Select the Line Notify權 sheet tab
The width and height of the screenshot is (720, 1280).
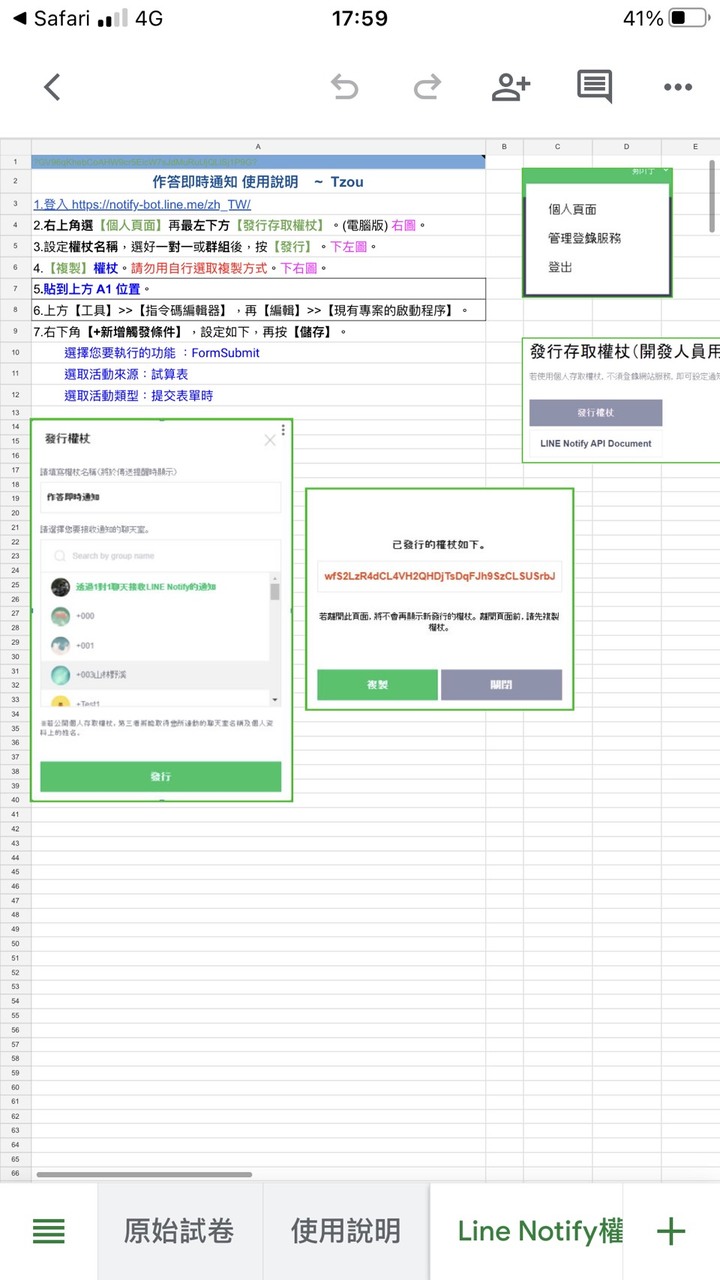click(527, 1231)
